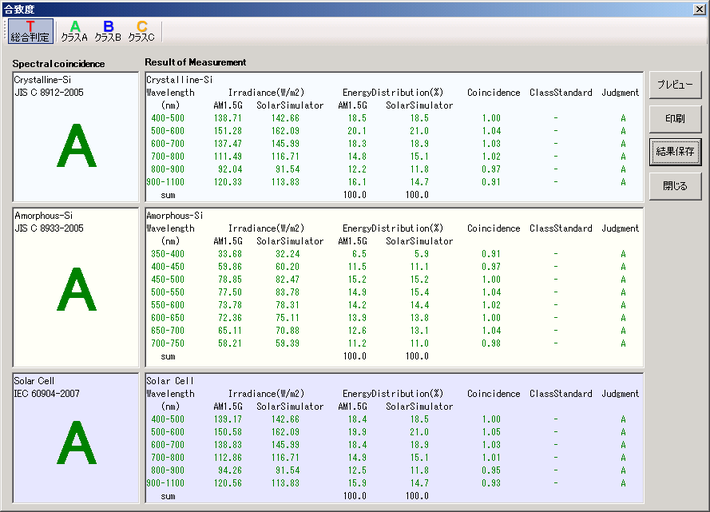Click the JIS C 8912-2005 label
This screenshot has height=512, width=710.
tap(49, 92)
